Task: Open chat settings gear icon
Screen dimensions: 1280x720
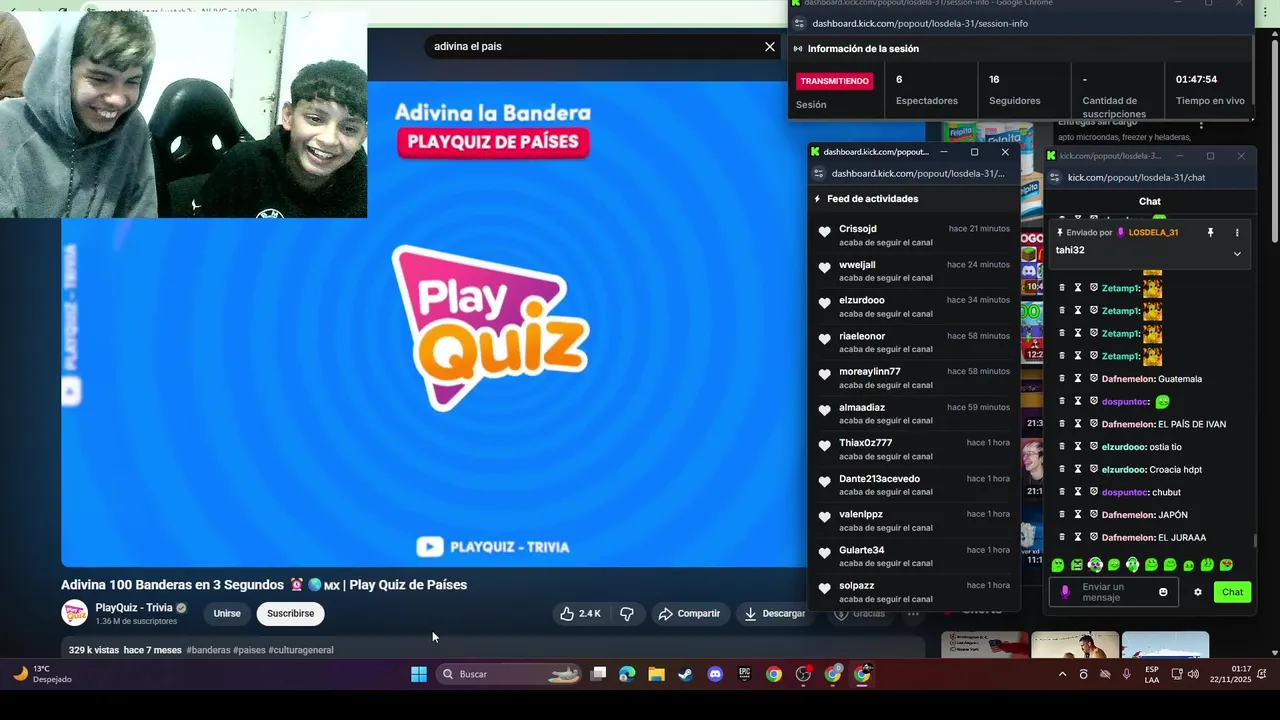Action: 1198,592
